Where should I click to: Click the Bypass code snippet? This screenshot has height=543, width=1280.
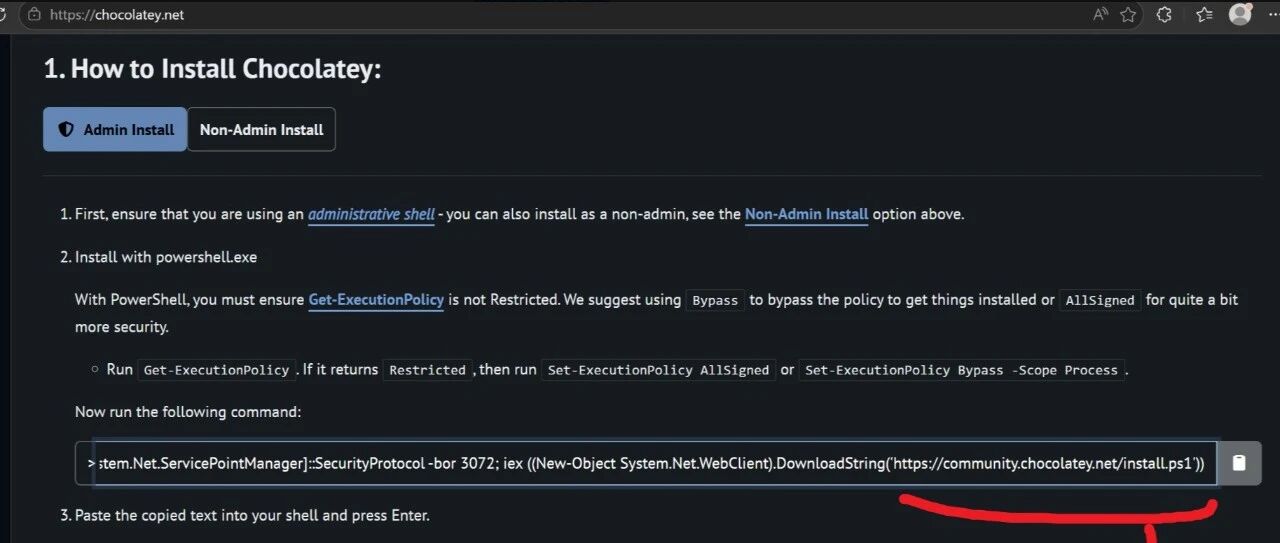(715, 300)
